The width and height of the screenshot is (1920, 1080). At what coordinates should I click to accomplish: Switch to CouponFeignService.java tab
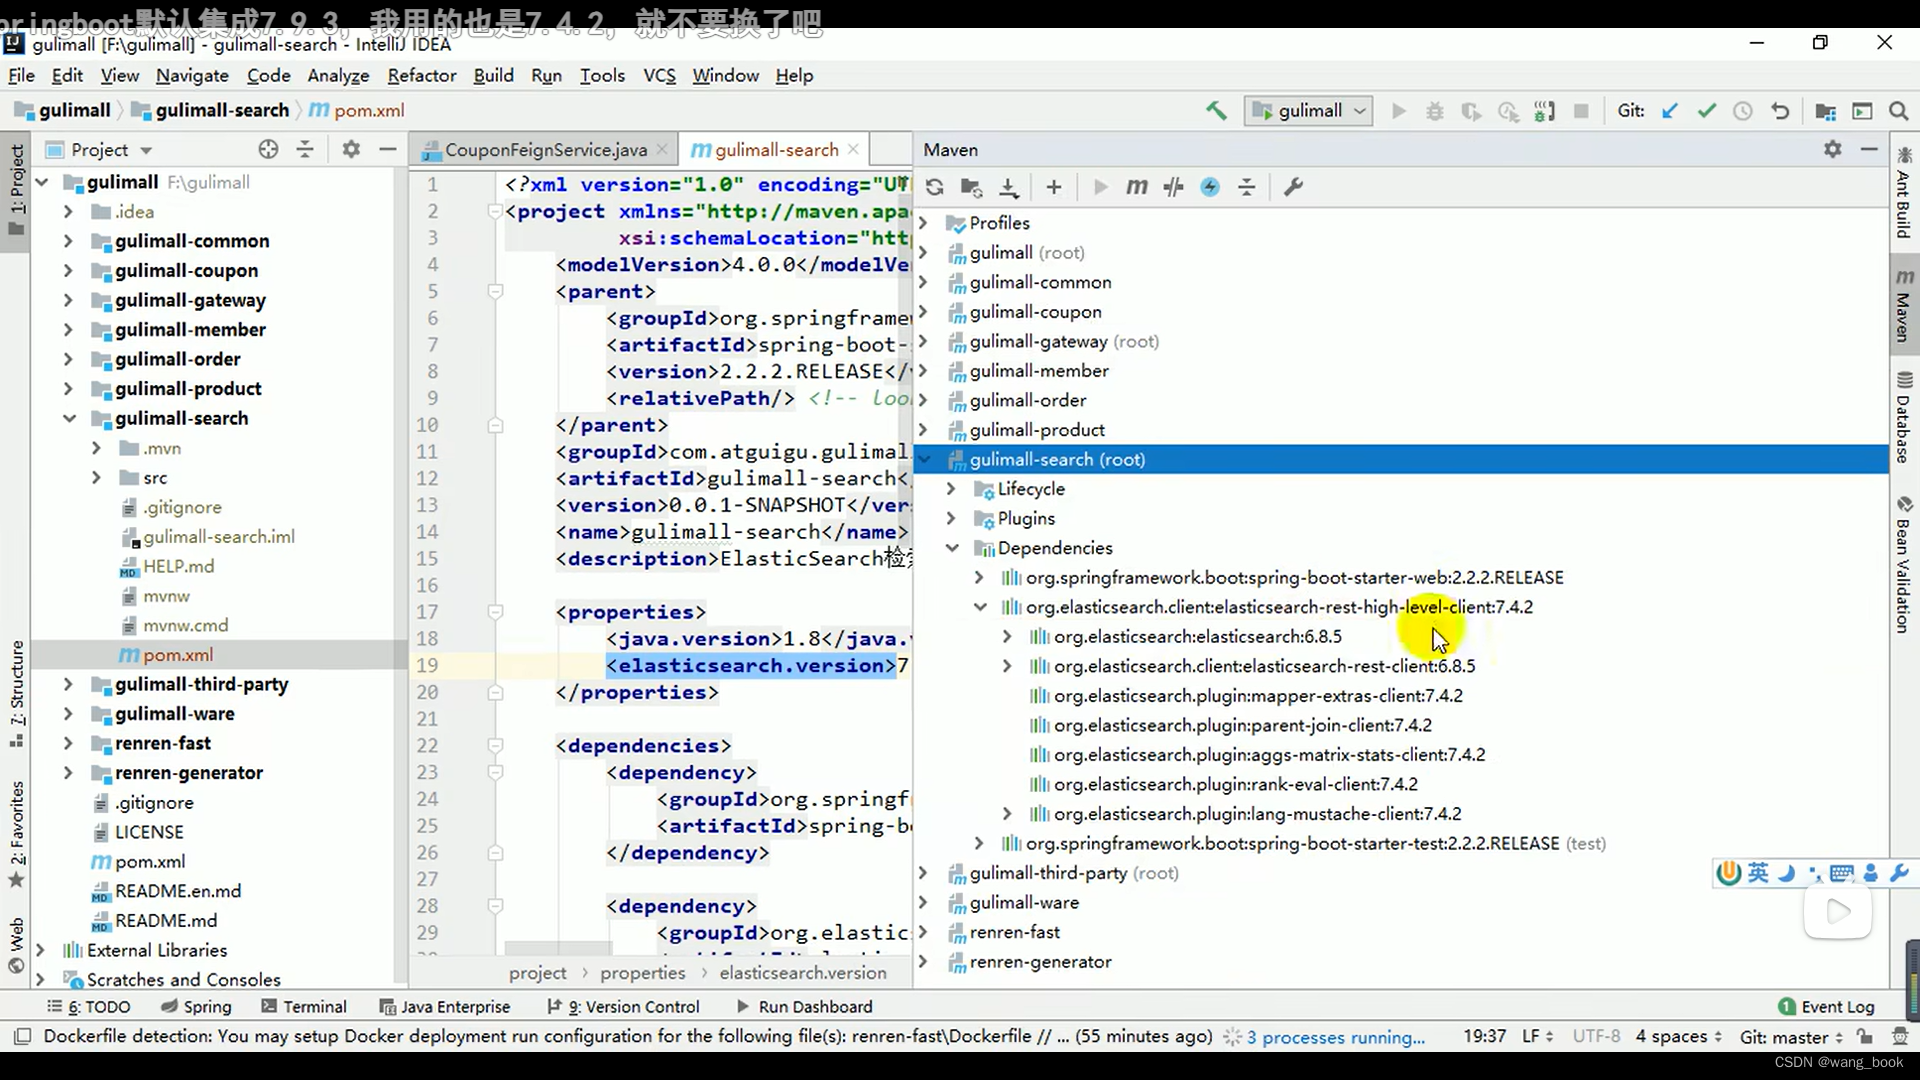click(x=546, y=149)
